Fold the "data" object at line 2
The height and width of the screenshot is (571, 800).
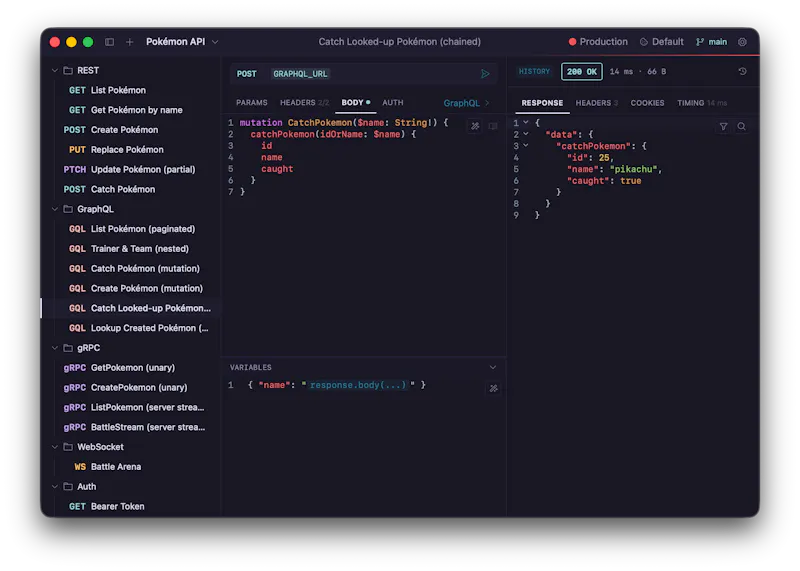(x=526, y=134)
